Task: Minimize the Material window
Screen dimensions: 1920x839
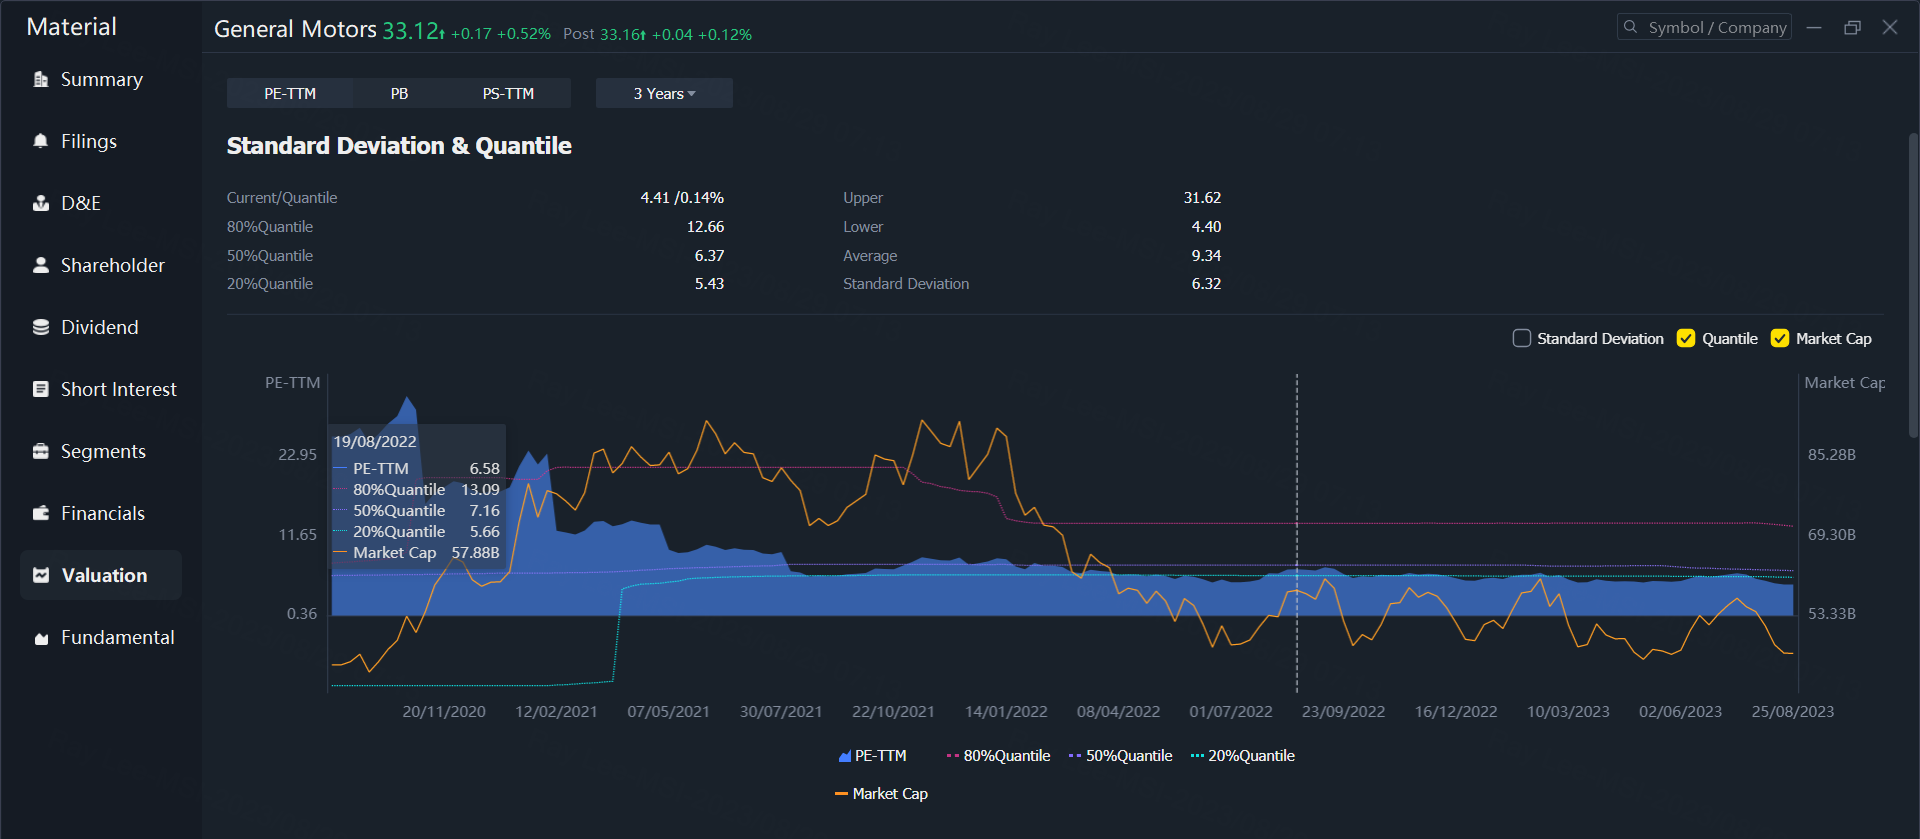Action: click(x=1814, y=28)
